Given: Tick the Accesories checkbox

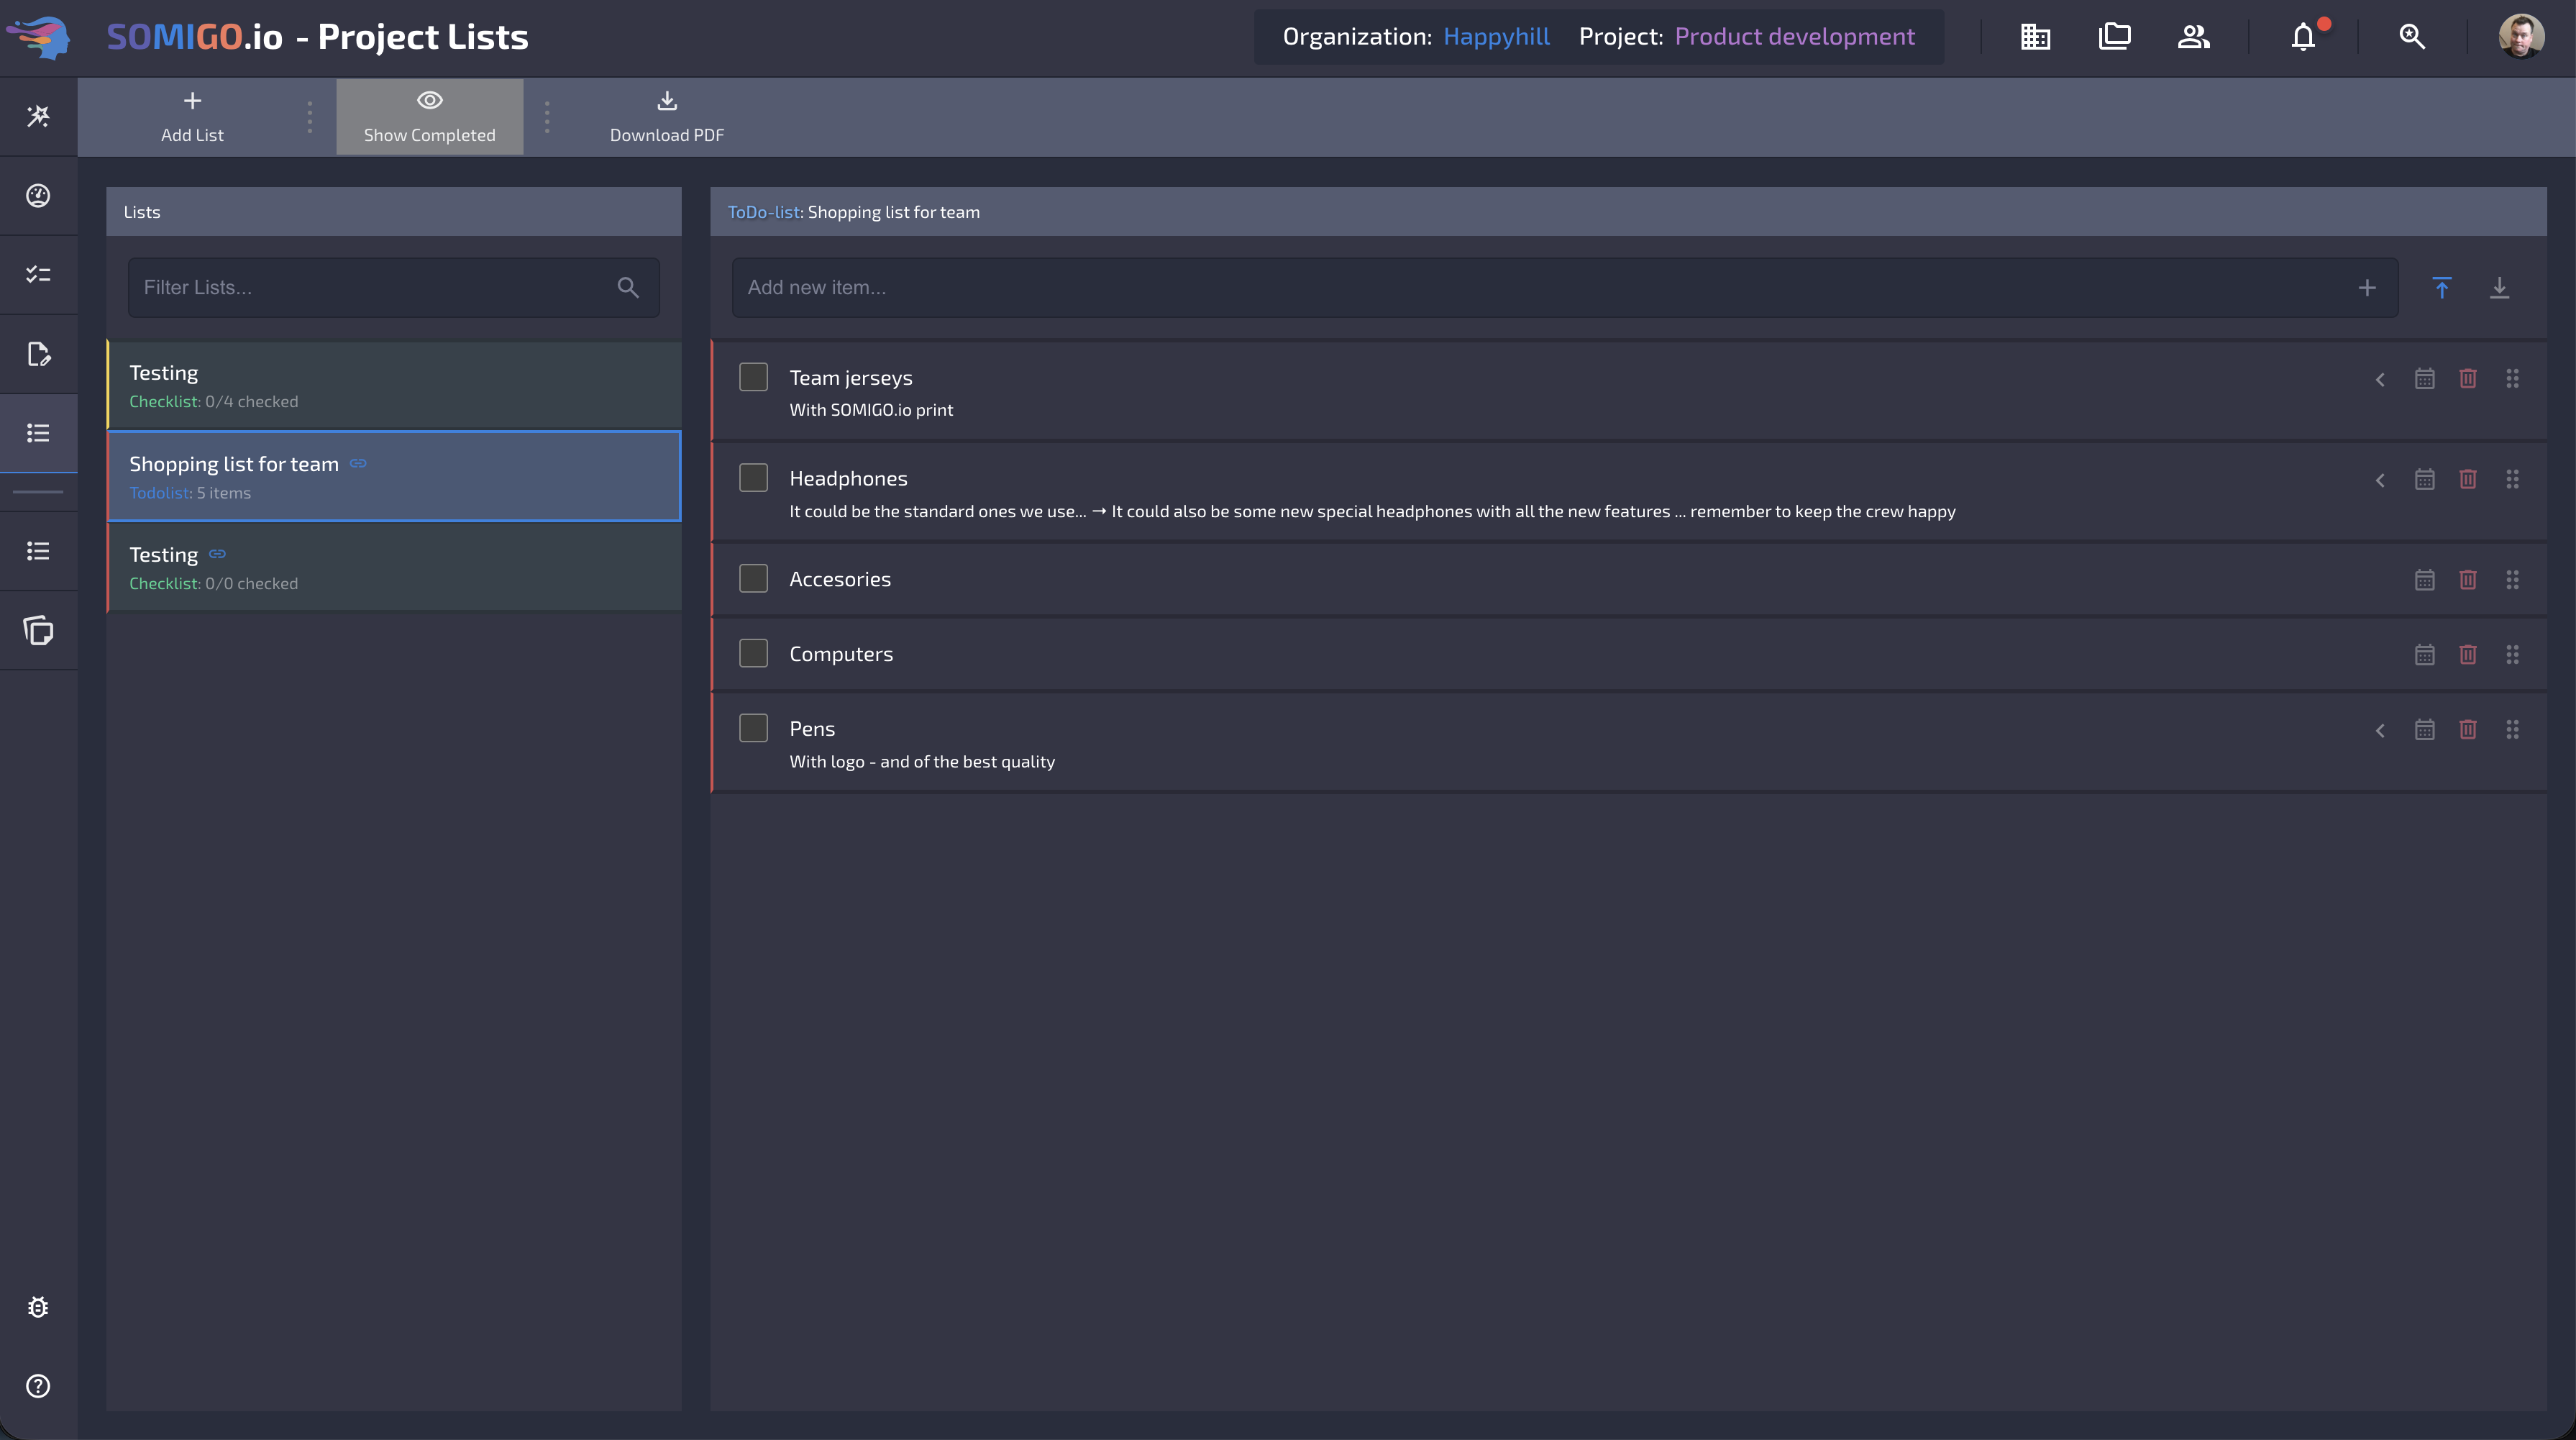Looking at the screenshot, I should pyautogui.click(x=753, y=579).
